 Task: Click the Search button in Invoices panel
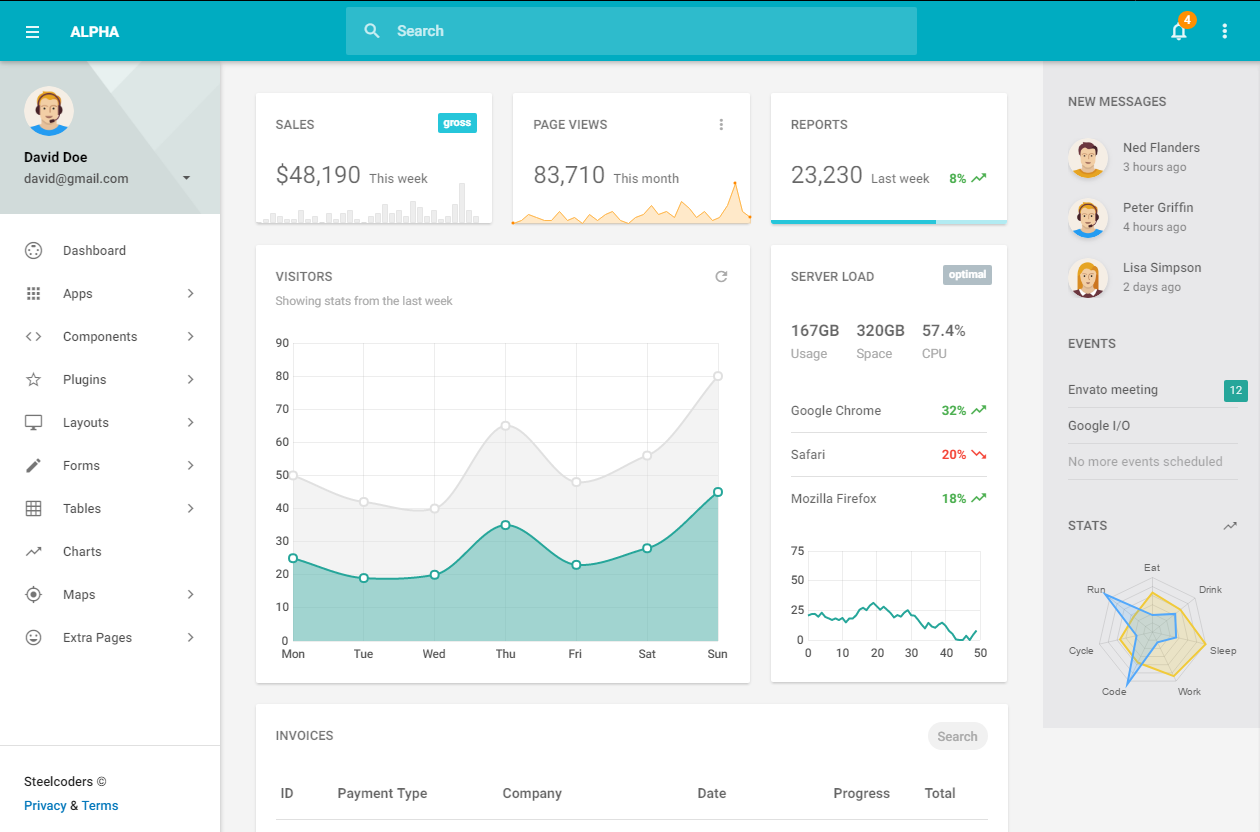coord(957,735)
